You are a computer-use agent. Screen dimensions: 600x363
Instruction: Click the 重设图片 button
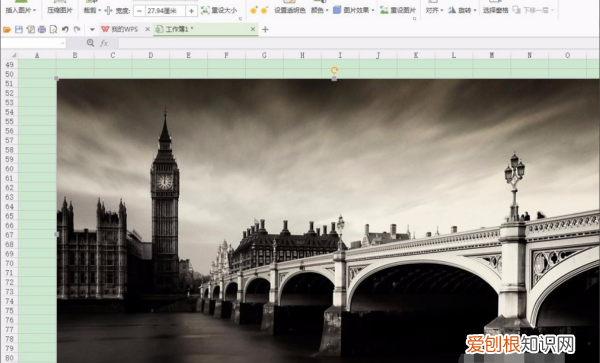tap(398, 10)
